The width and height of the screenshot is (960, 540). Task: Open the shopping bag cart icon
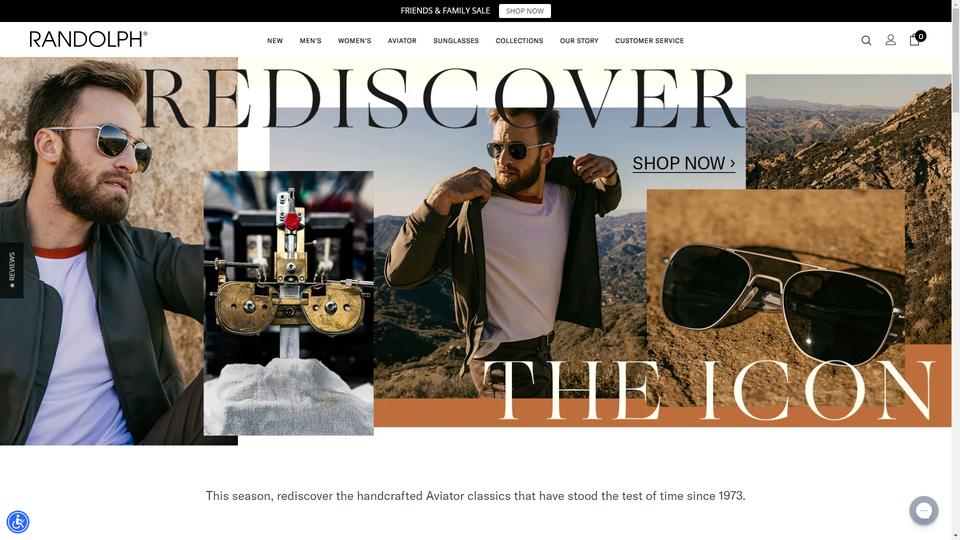tap(917, 39)
